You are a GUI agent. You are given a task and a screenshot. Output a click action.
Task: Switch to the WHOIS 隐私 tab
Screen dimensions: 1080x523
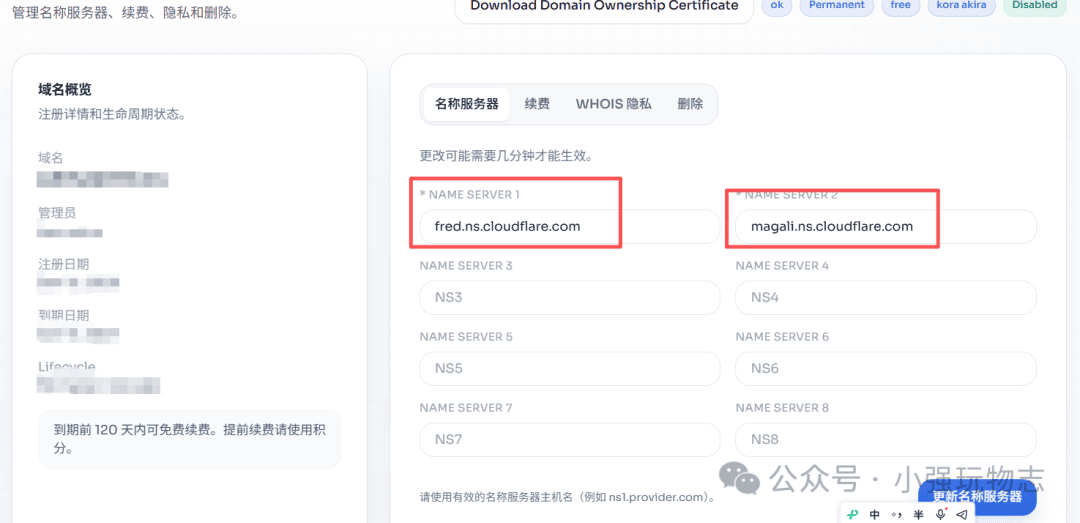[x=614, y=105]
